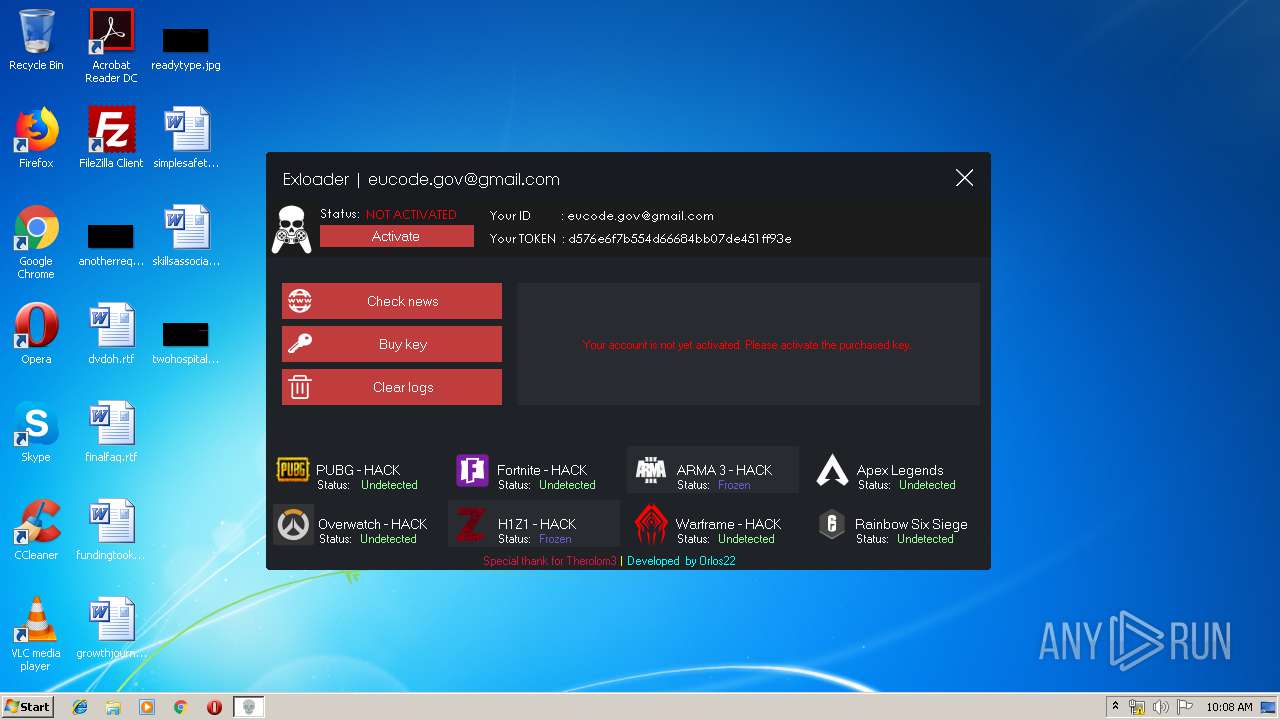The image size is (1280, 720).
Task: Select finalfaq.rtf document on desktop
Action: pyautogui.click(x=111, y=432)
